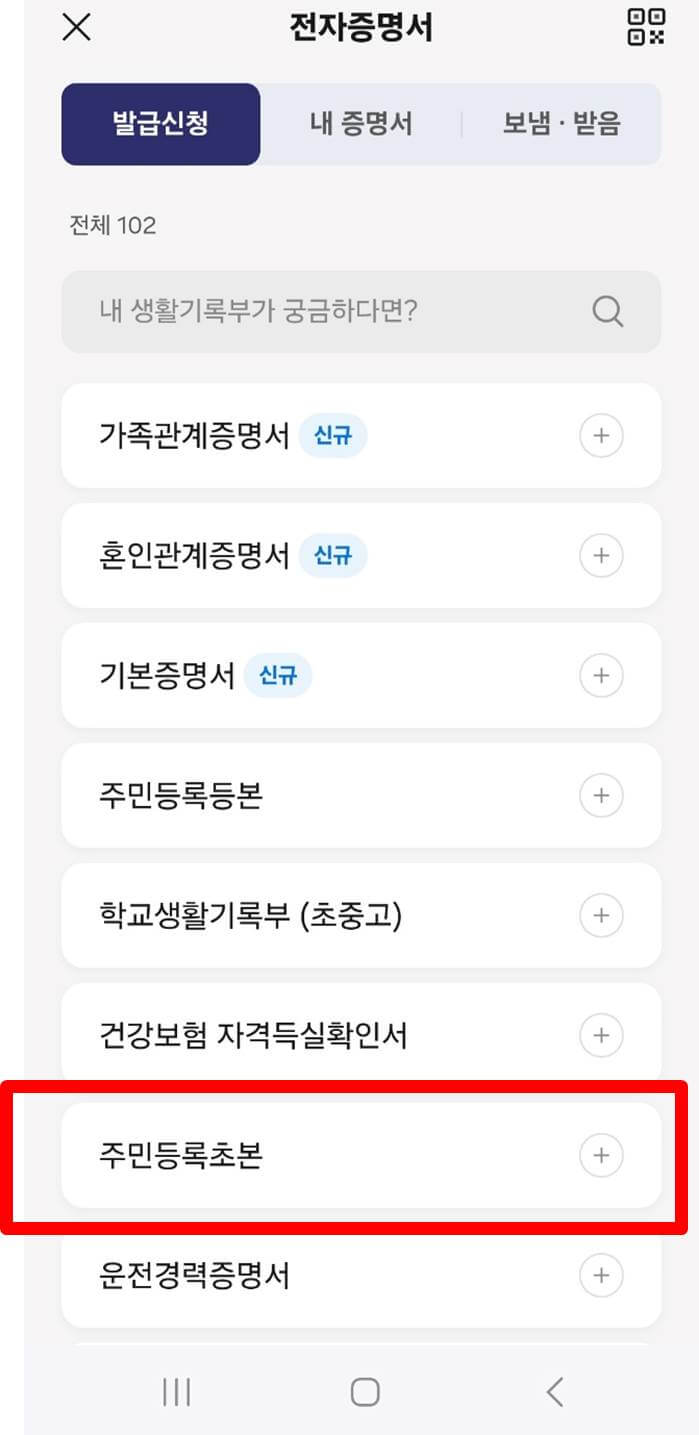Expand 학교생활기록부 using its plus button
Image resolution: width=699 pixels, height=1435 pixels.
click(601, 915)
